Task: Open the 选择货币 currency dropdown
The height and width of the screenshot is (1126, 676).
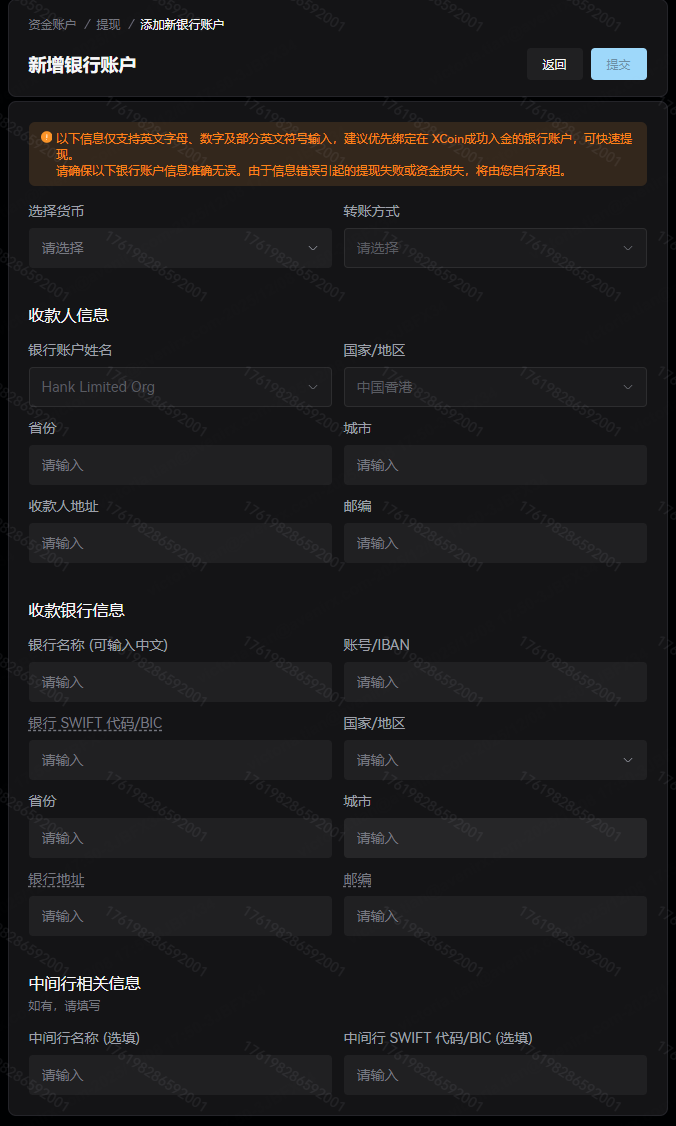Action: coord(180,248)
